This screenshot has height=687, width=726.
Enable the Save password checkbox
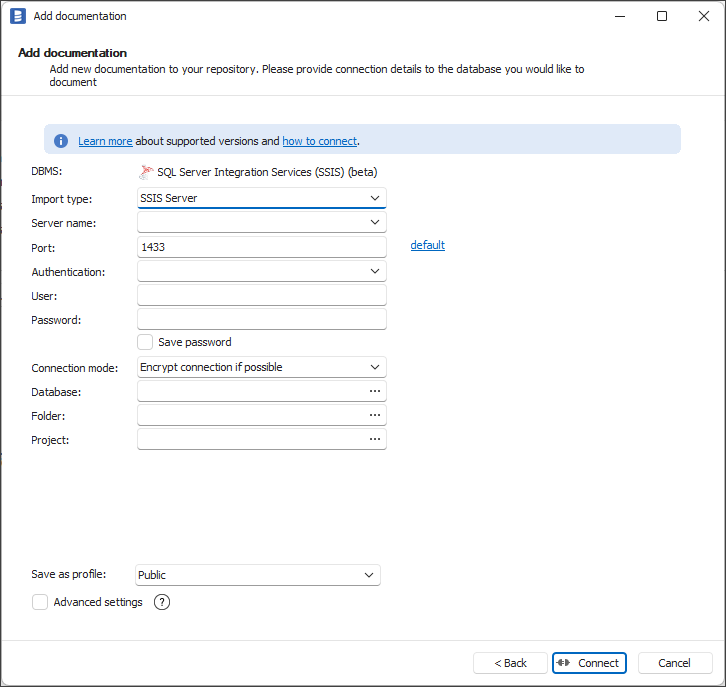click(145, 342)
